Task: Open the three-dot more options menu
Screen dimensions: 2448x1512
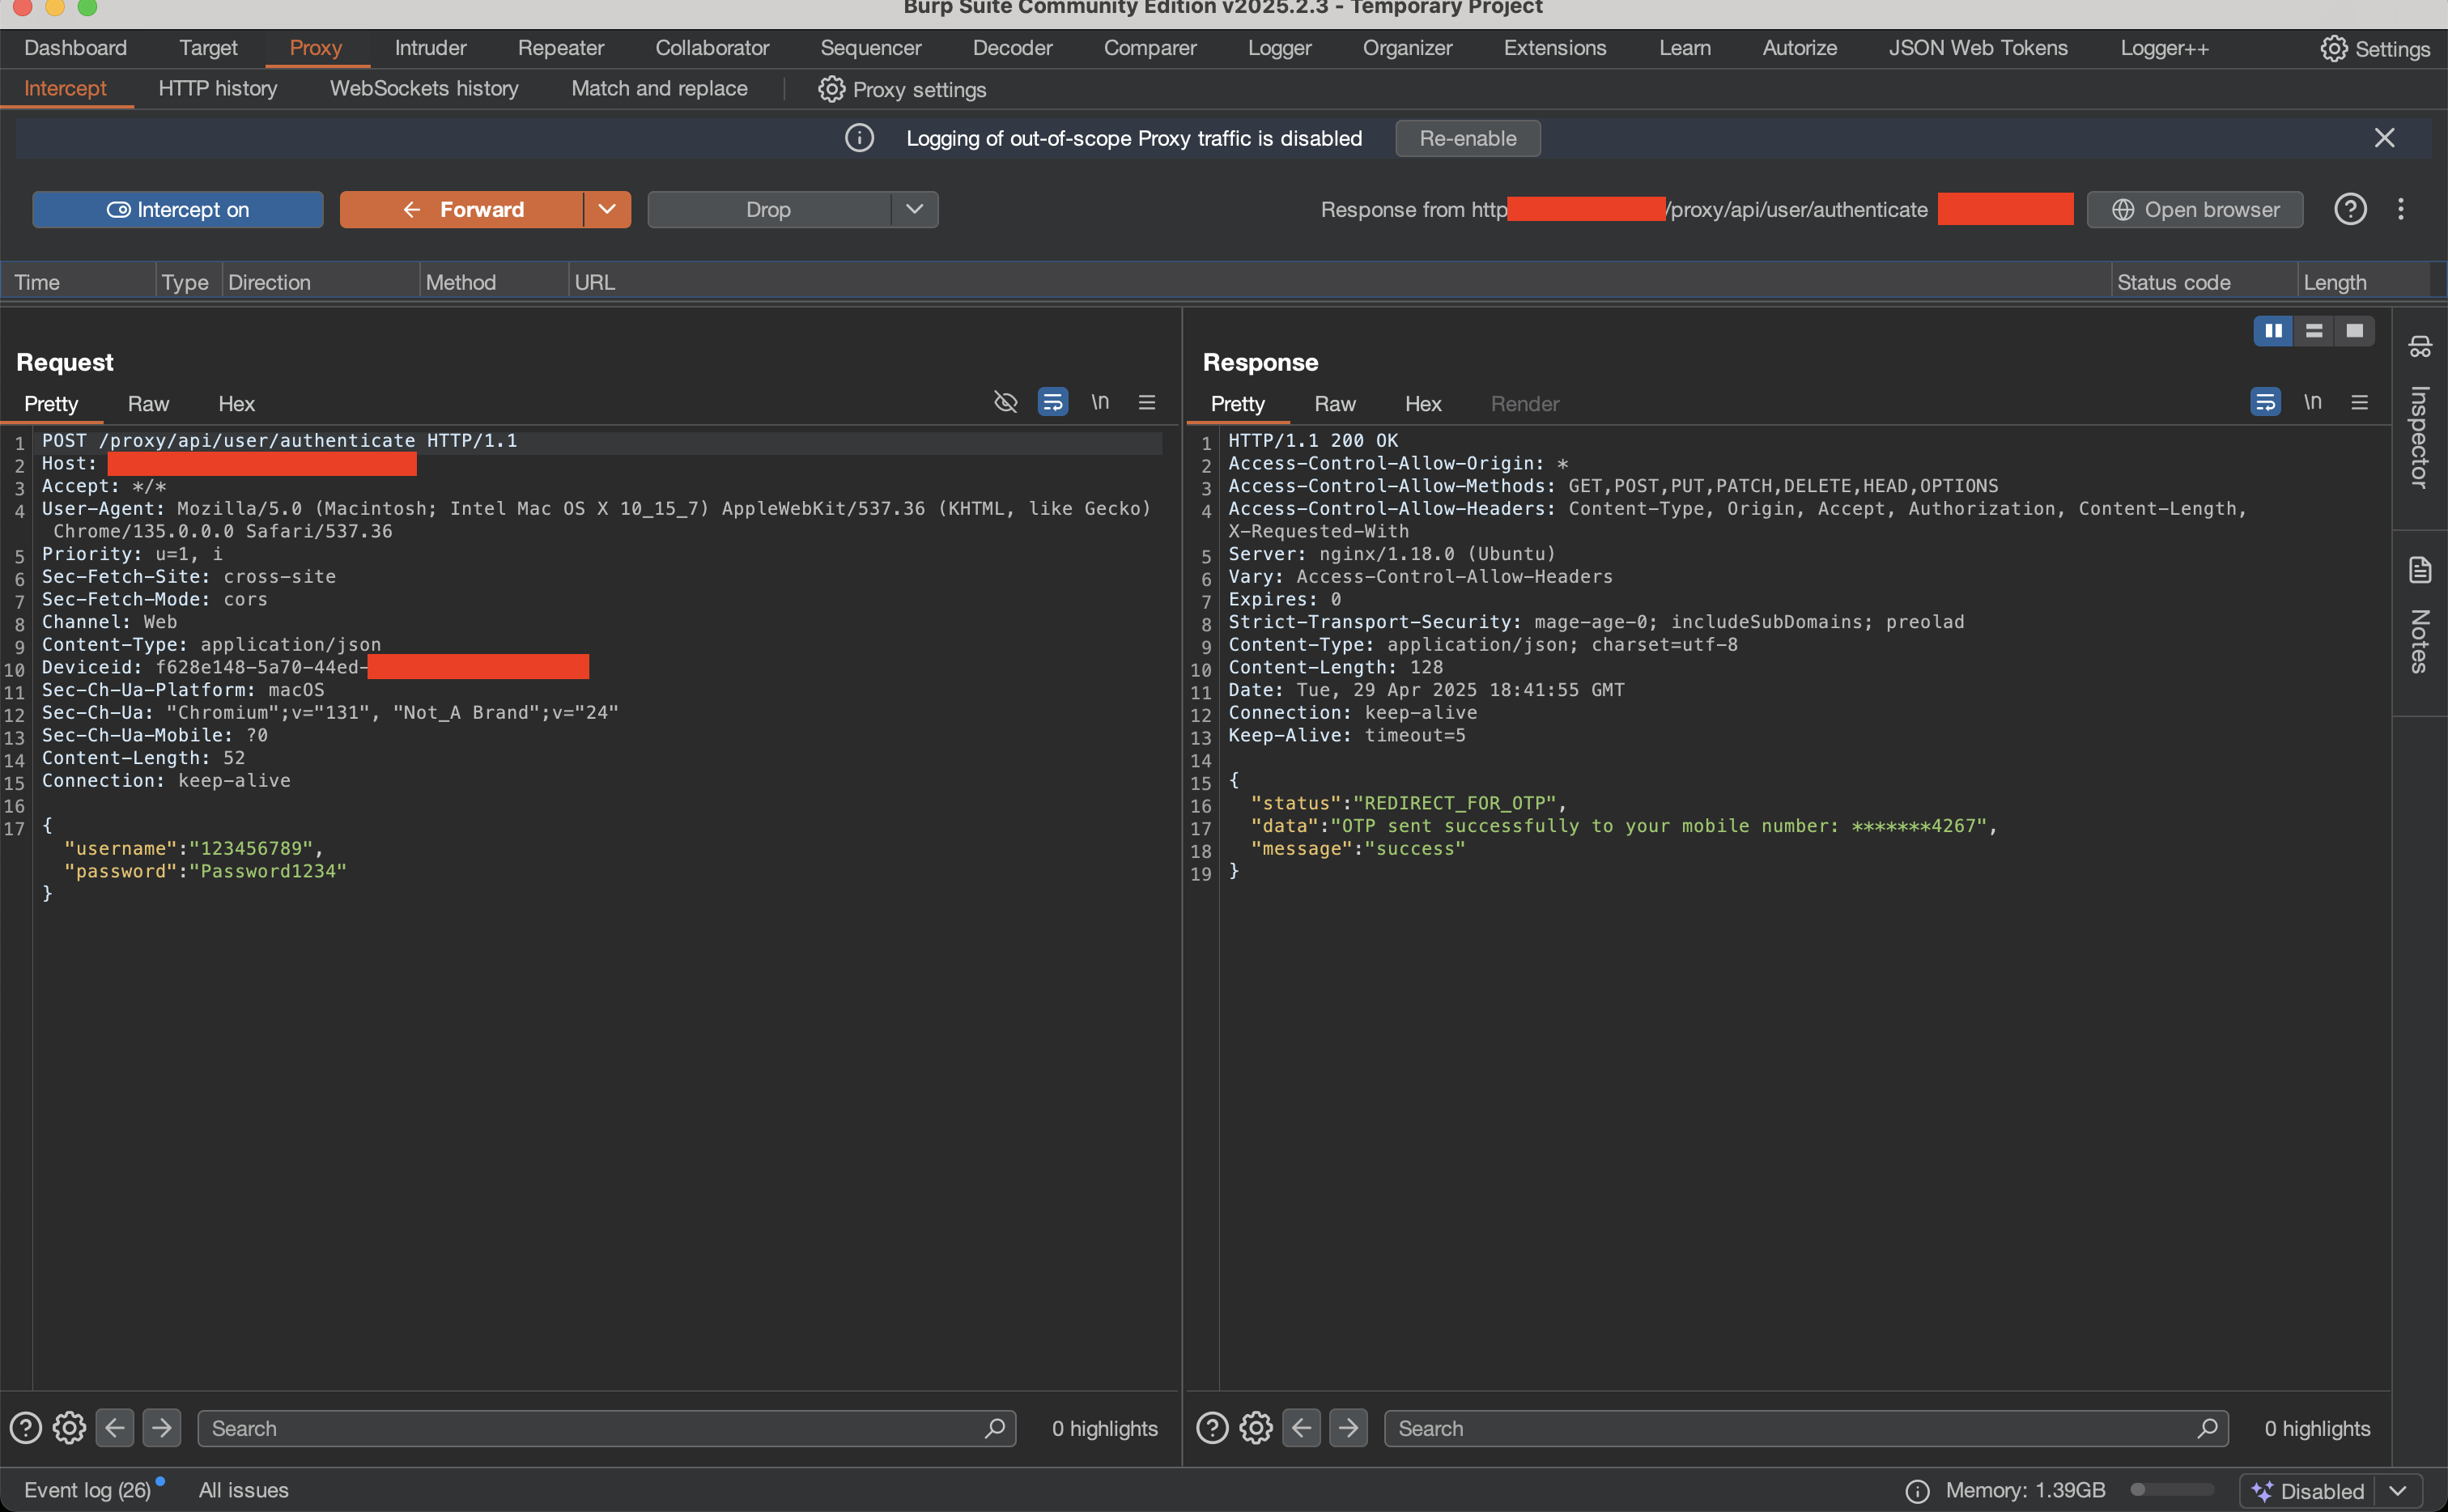Action: 2401,209
